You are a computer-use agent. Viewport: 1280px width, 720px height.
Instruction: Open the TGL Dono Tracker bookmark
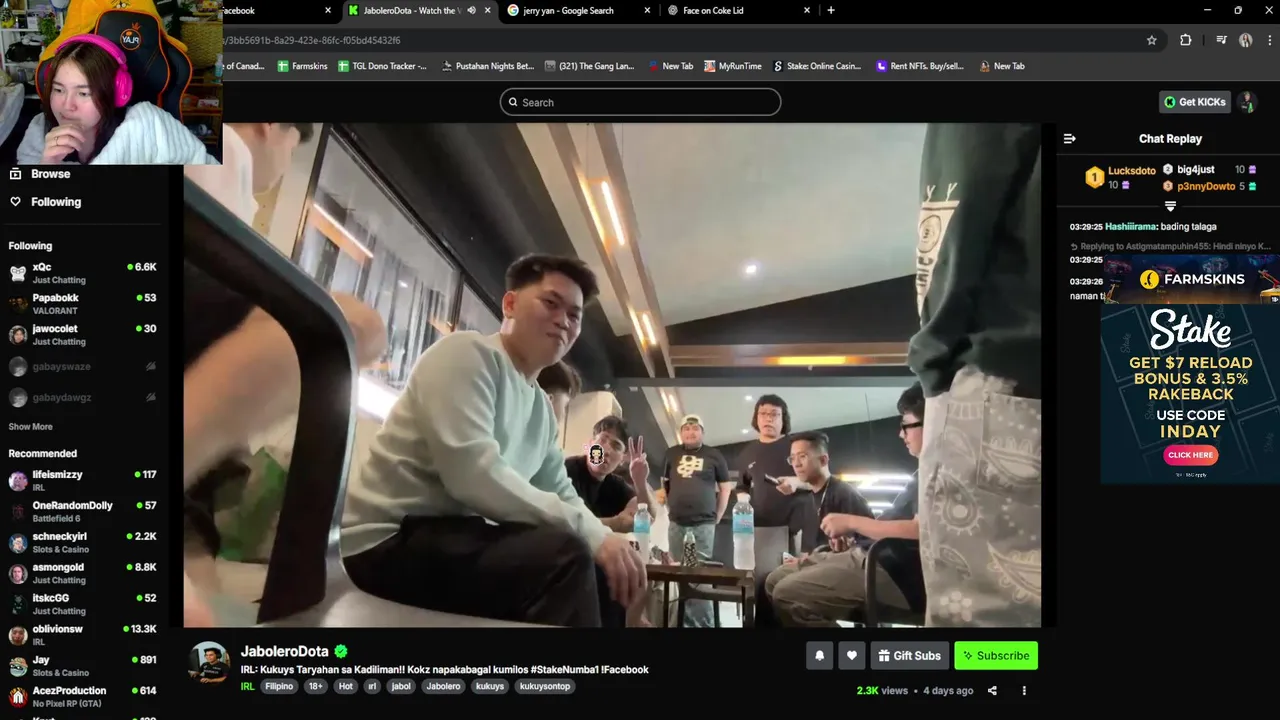383,66
